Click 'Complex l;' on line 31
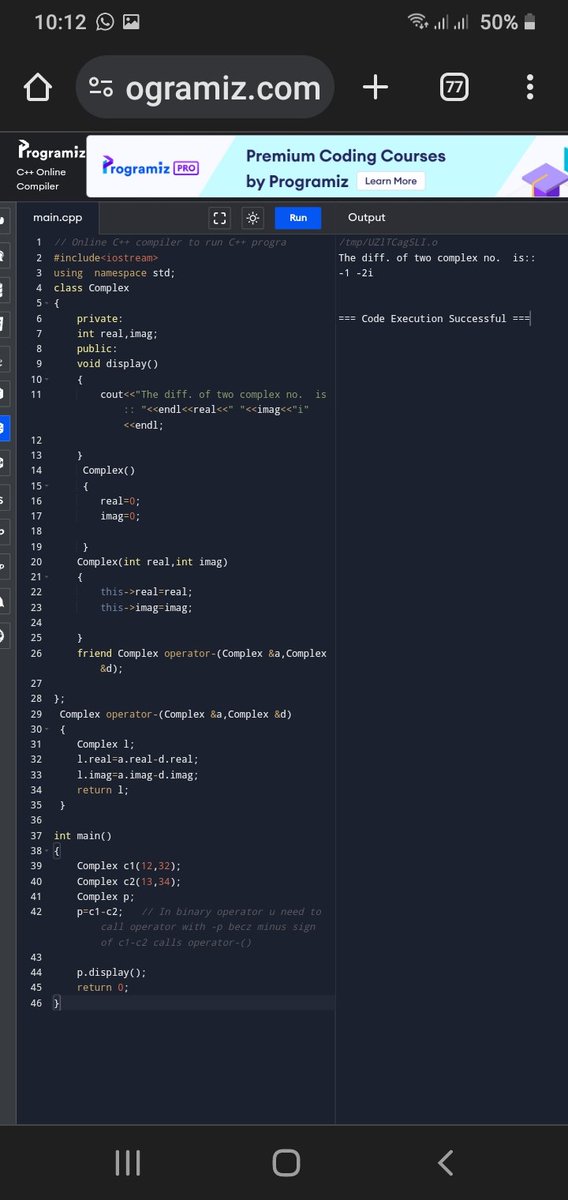This screenshot has width=568, height=1200. click(105, 744)
